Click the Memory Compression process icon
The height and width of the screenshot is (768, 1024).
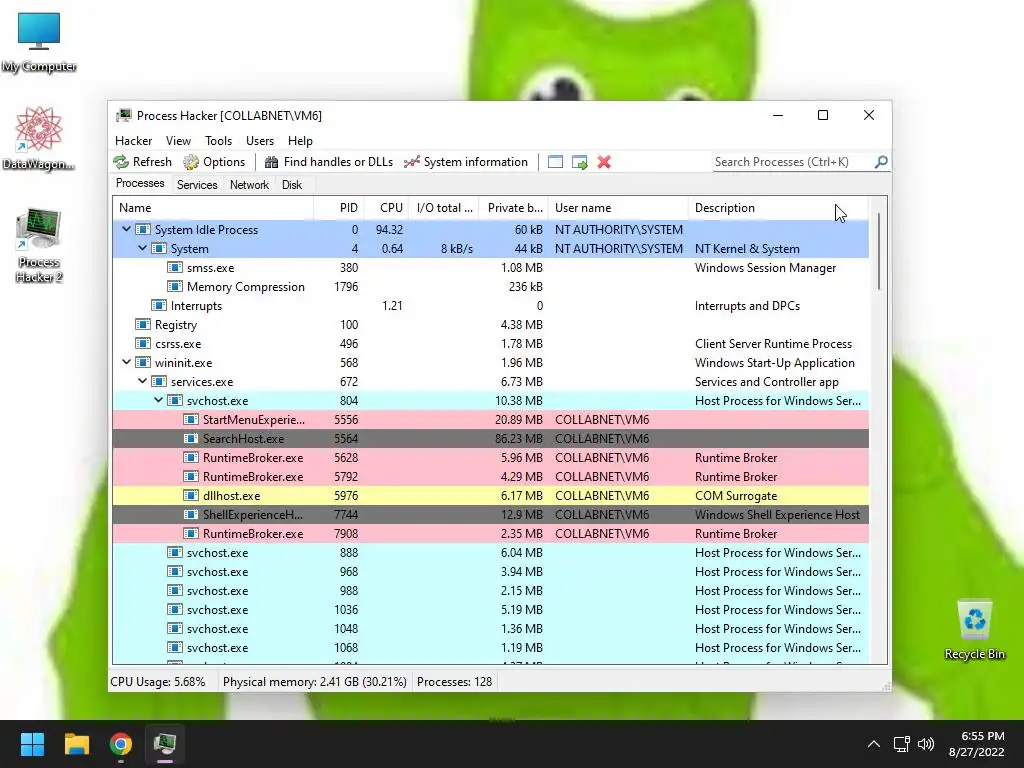tap(174, 287)
